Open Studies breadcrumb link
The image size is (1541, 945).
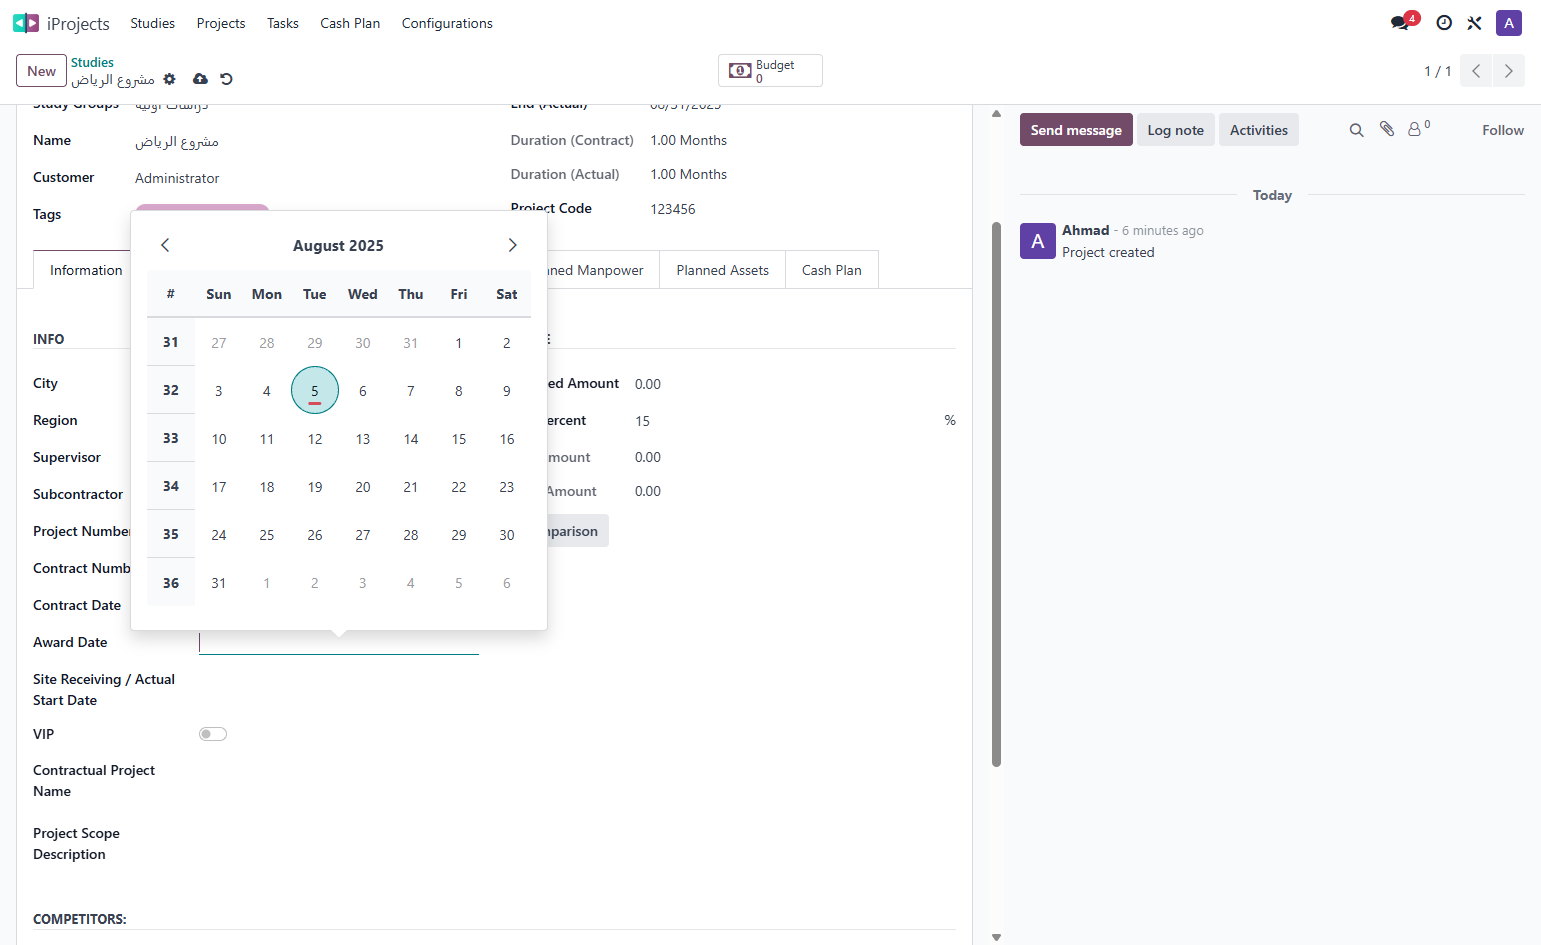92,62
